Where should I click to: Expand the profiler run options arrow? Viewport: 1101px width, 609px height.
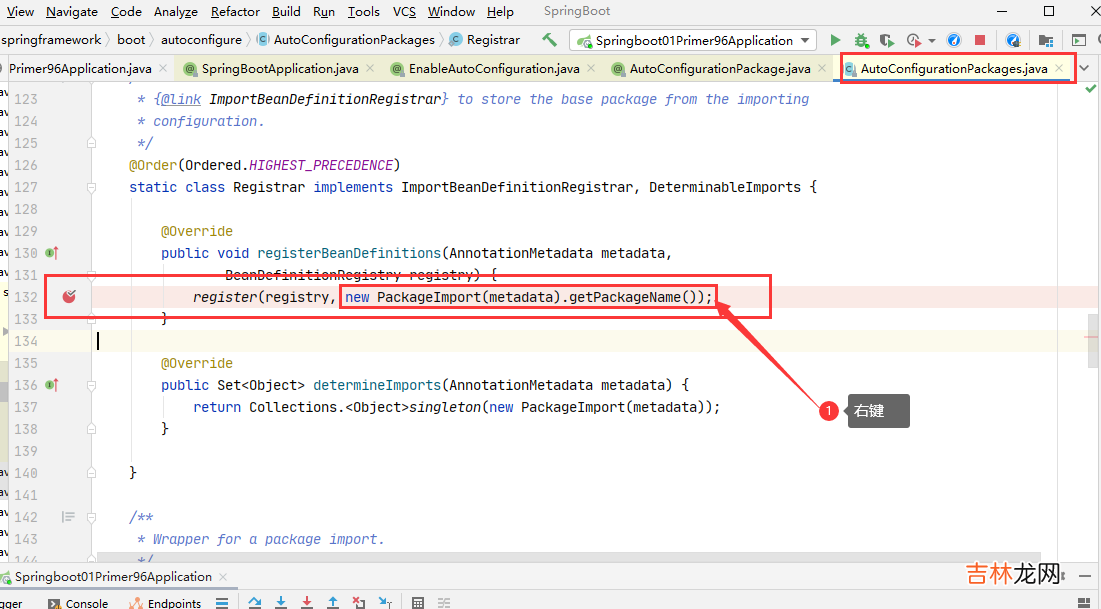pyautogui.click(x=932, y=41)
